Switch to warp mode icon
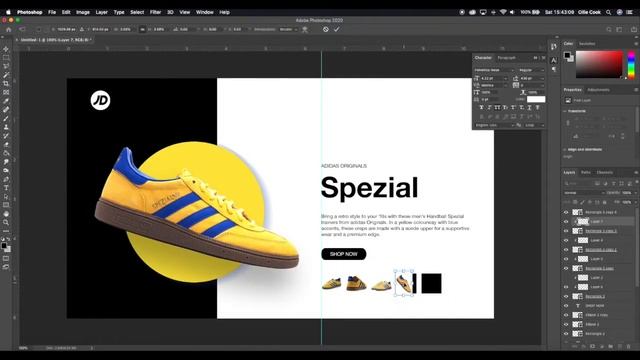 click(305, 29)
